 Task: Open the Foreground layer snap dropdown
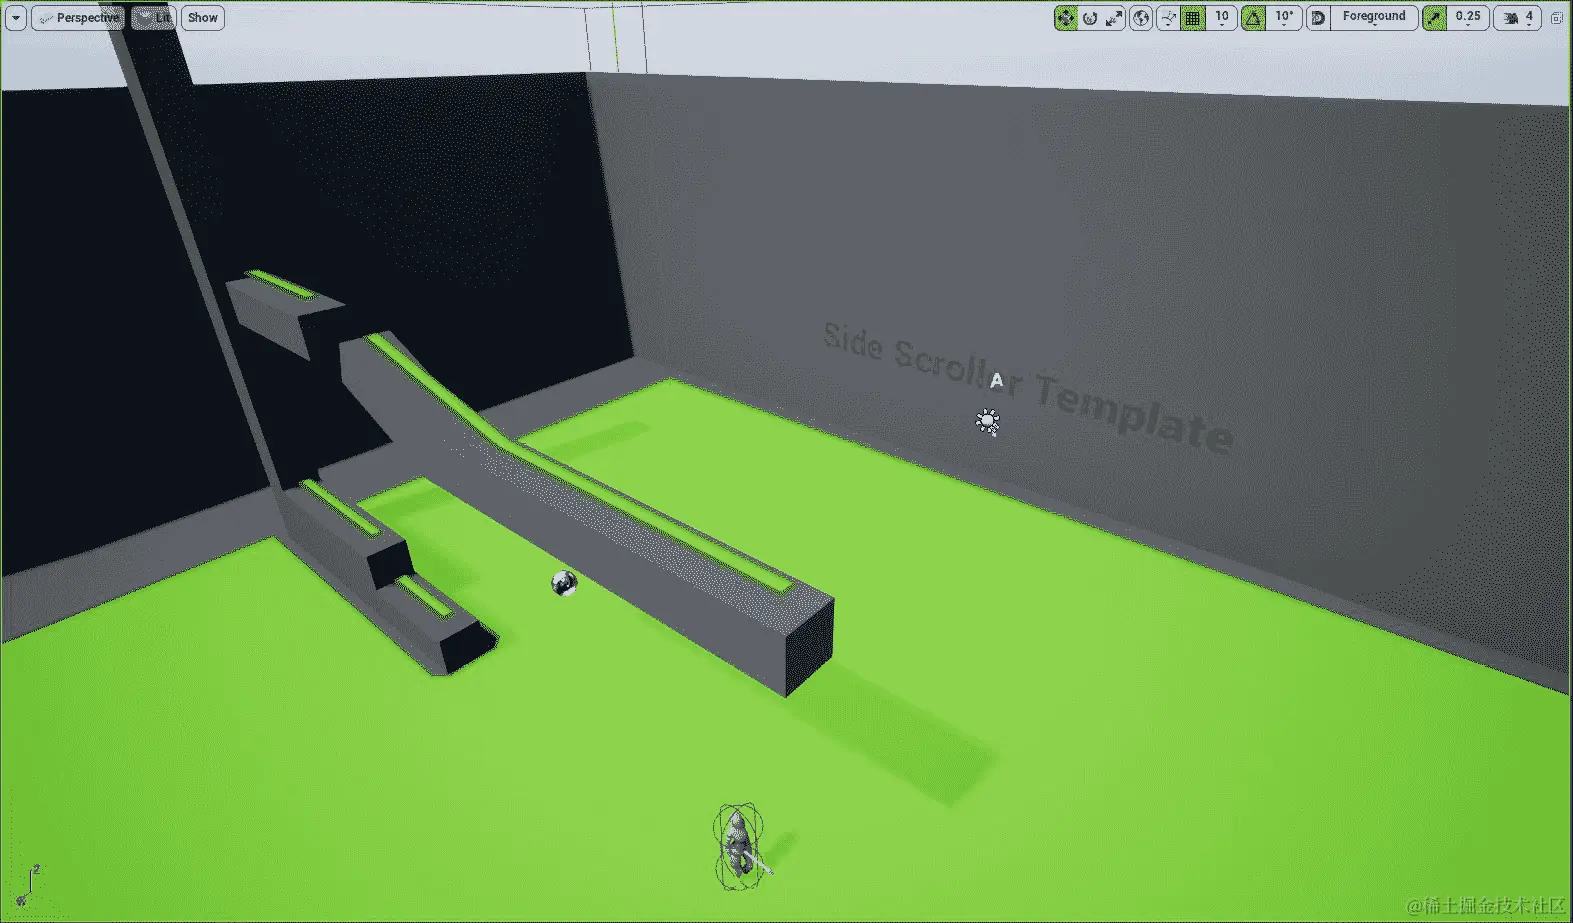point(1375,18)
